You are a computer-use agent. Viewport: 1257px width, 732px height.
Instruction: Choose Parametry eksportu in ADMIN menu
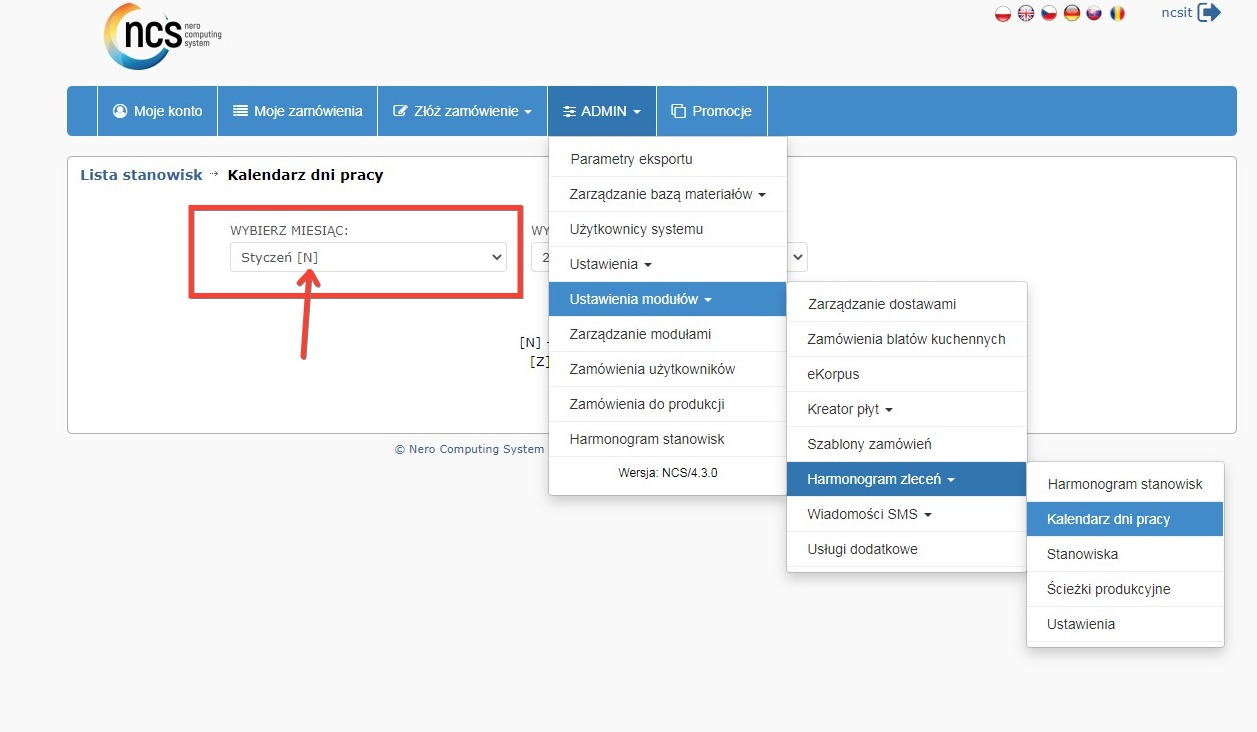[631, 159]
